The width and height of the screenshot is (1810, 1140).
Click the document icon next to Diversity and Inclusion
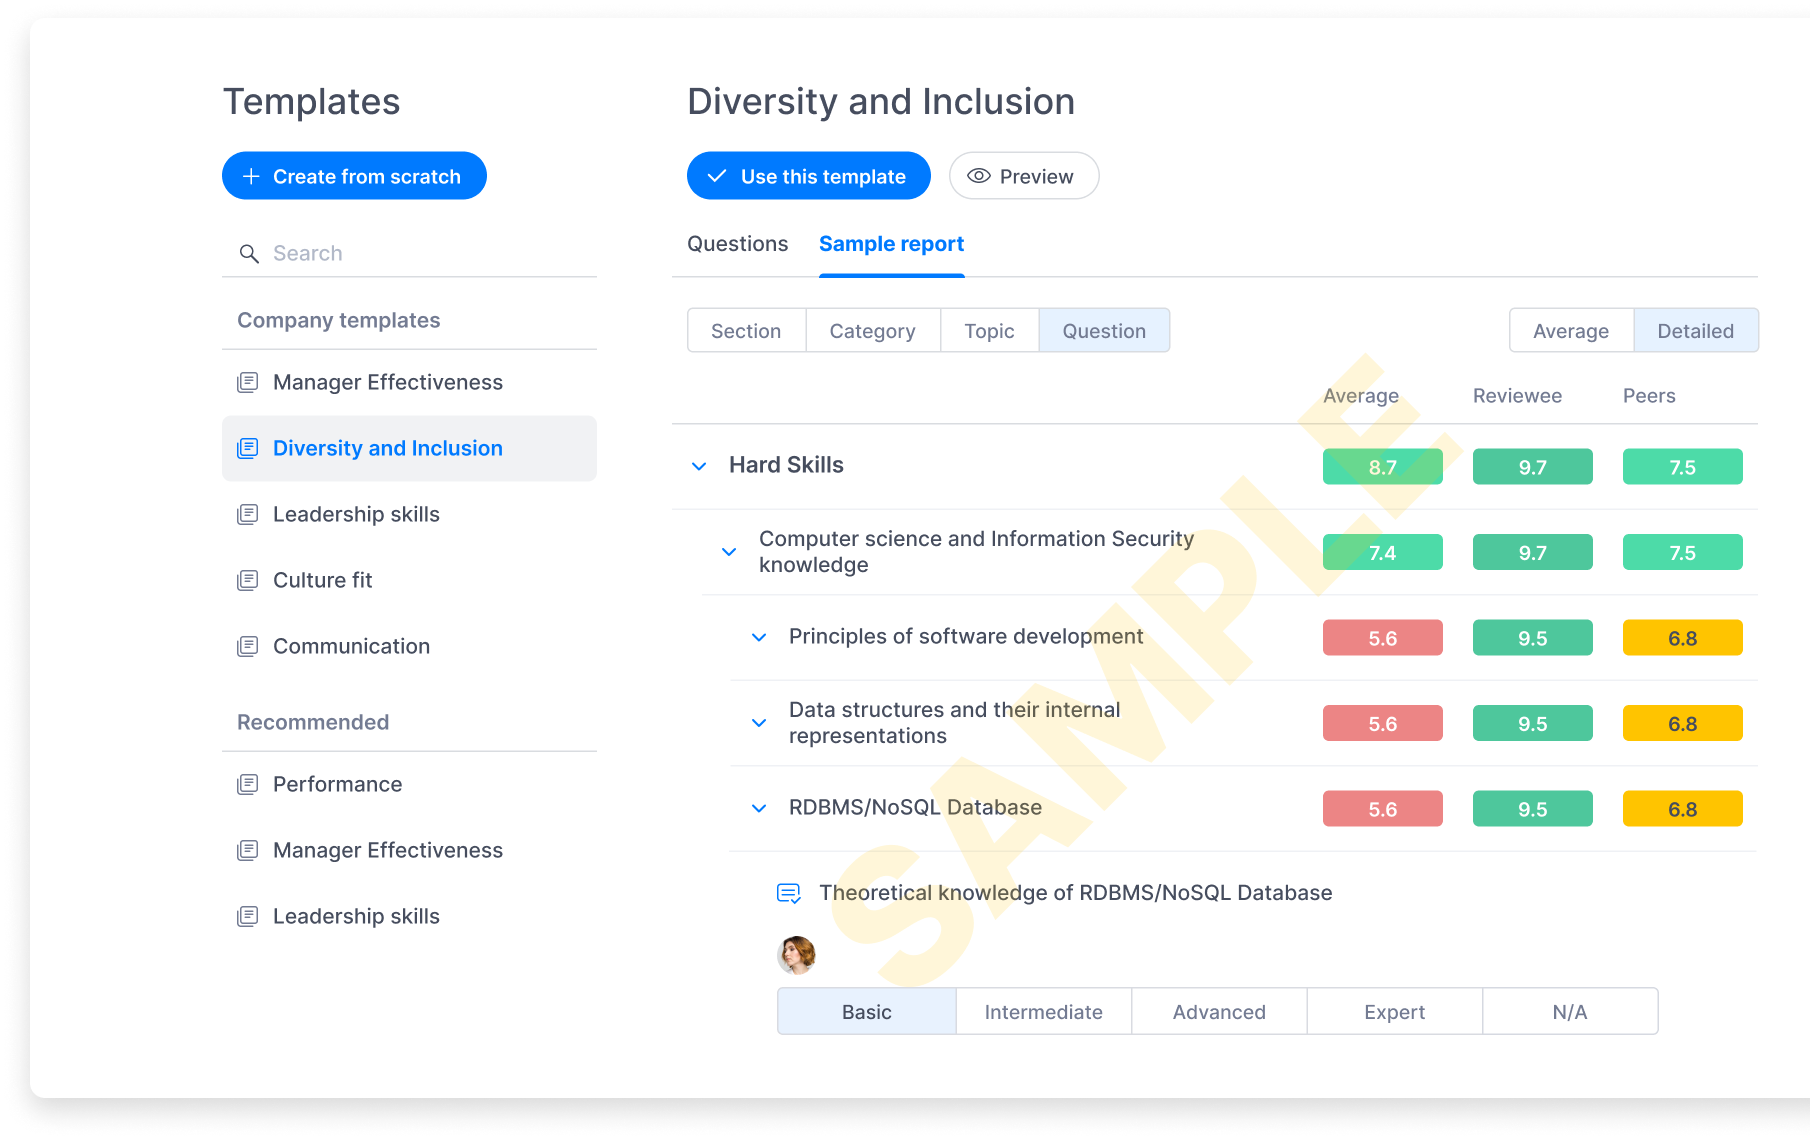tap(247, 448)
